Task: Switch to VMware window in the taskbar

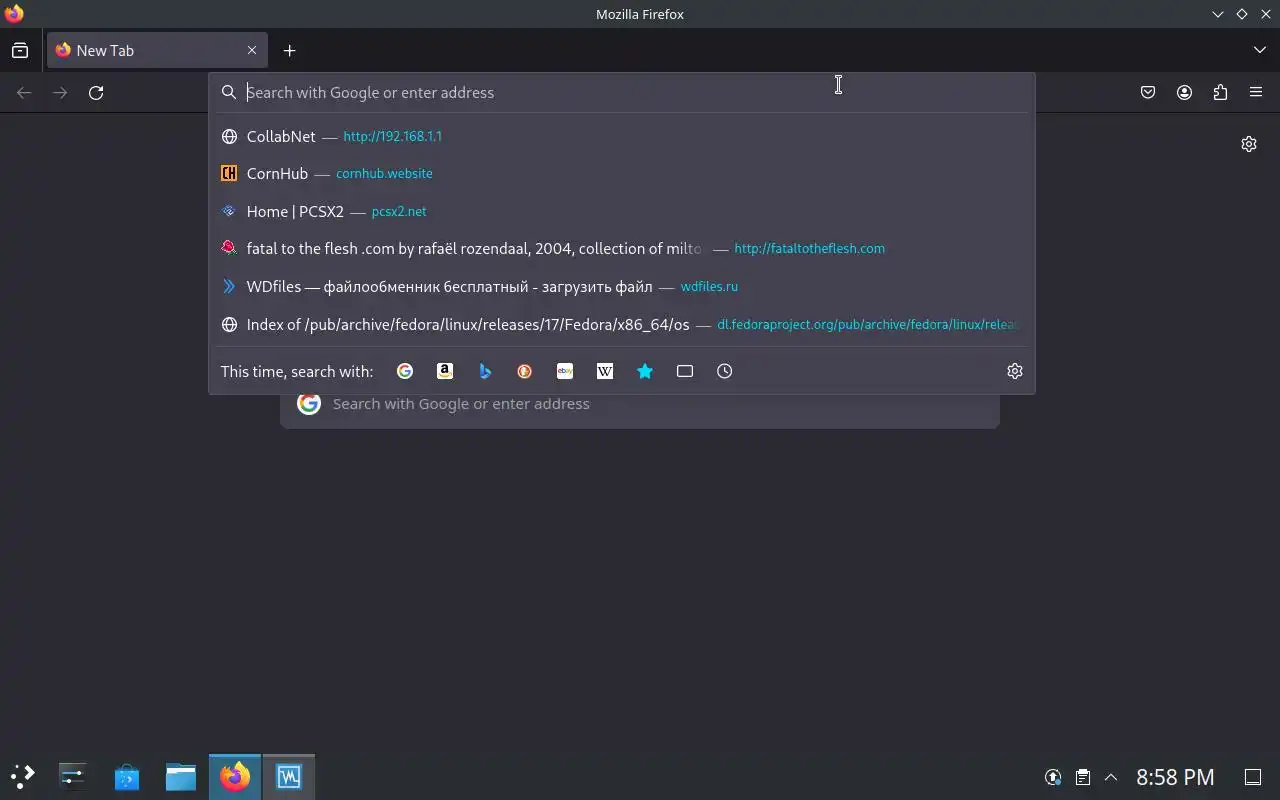Action: pyautogui.click(x=289, y=776)
